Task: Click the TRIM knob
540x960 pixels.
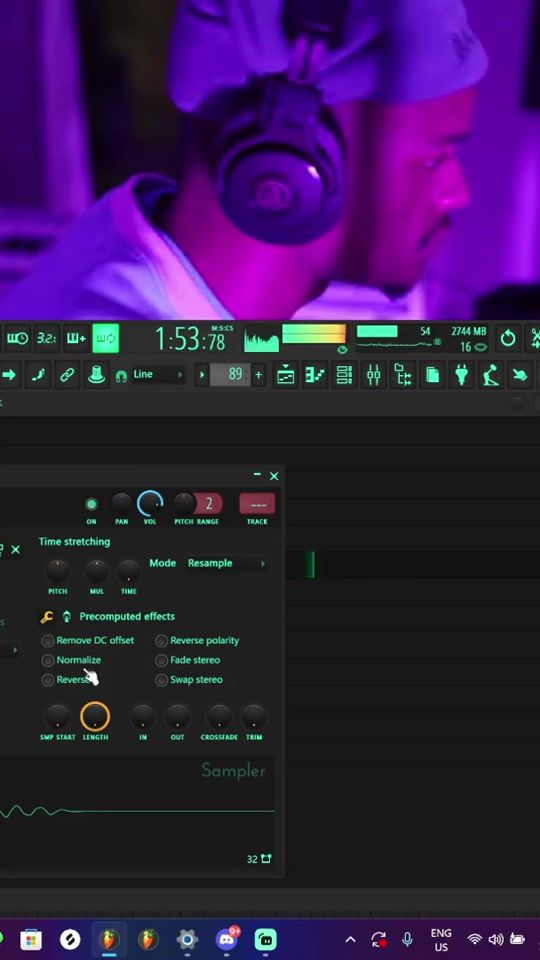Action: point(253,716)
